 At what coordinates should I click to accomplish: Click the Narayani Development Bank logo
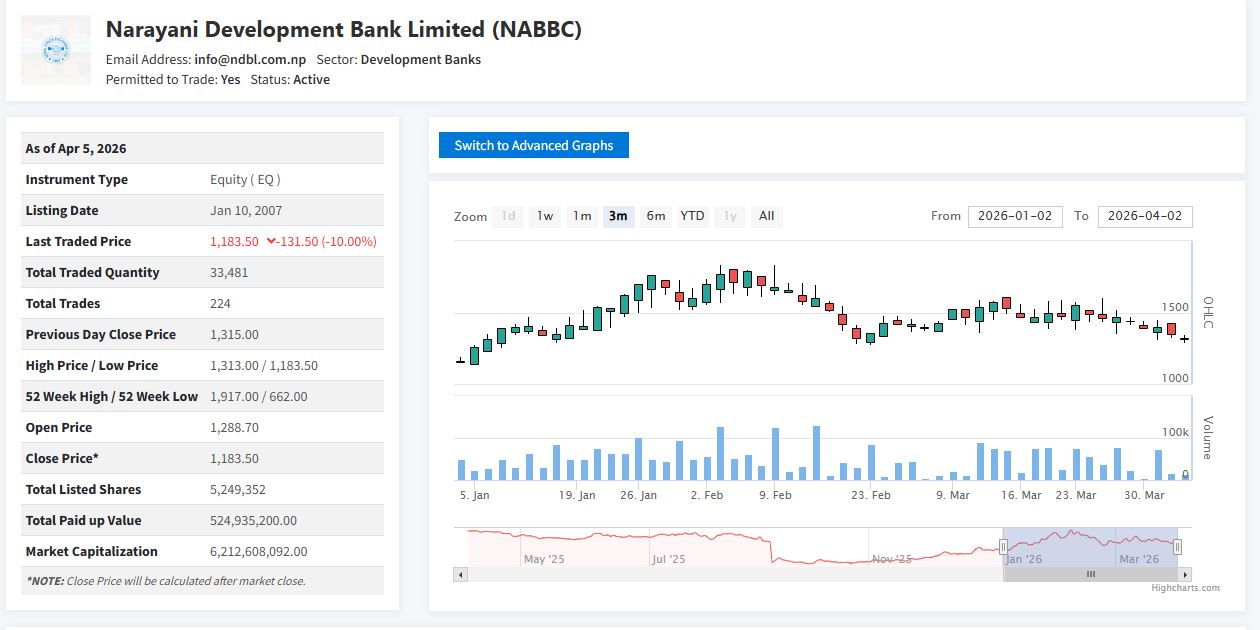[55, 50]
